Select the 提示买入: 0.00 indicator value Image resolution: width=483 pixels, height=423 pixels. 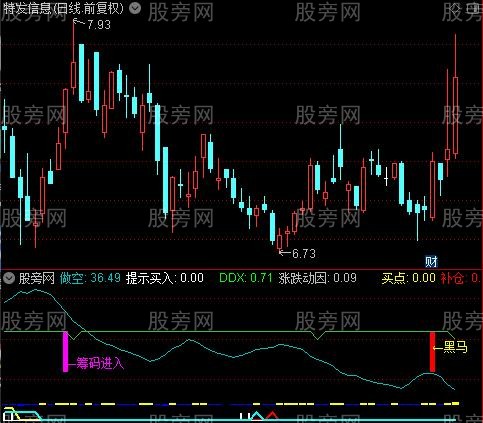coord(165,278)
